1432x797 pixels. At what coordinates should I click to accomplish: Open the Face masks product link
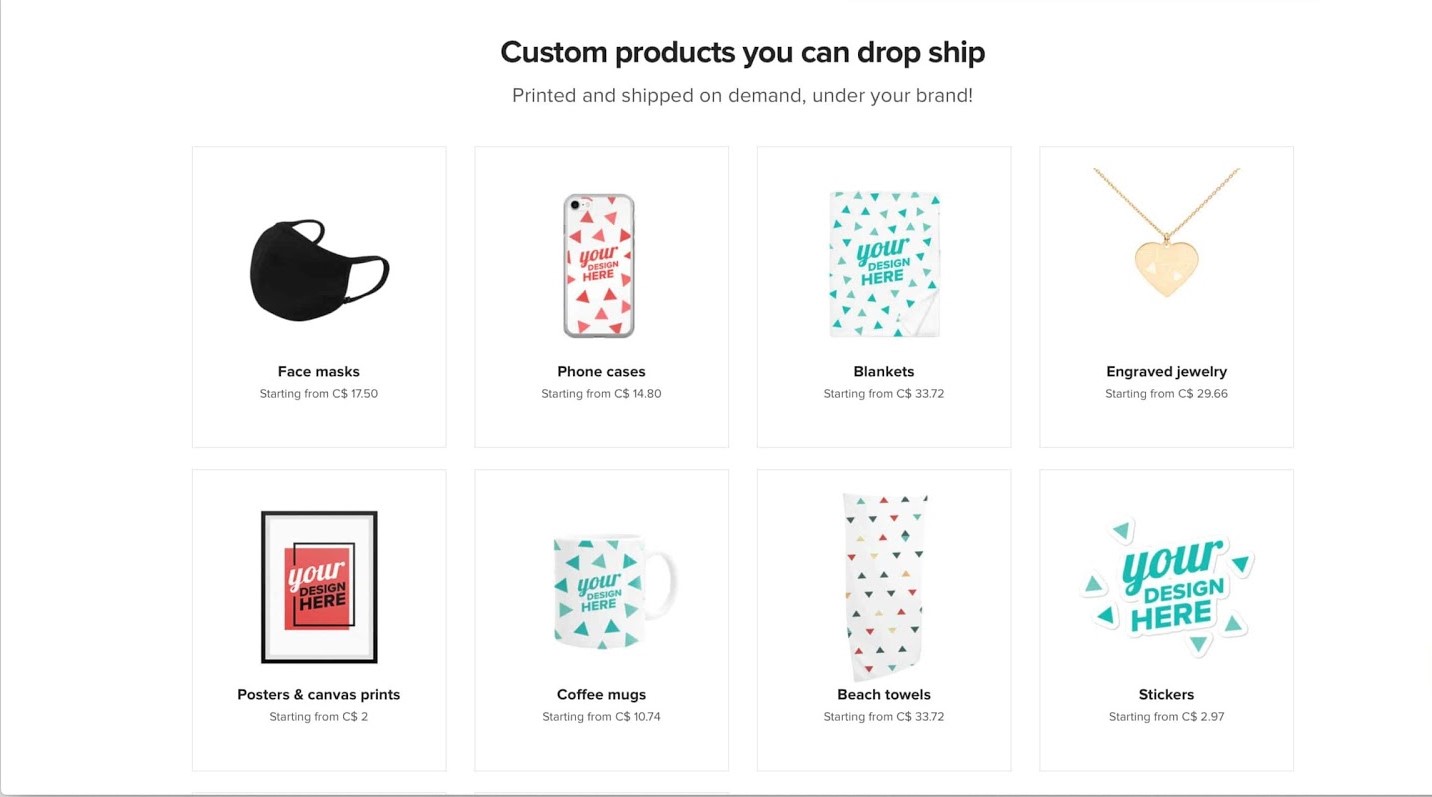[x=319, y=372]
